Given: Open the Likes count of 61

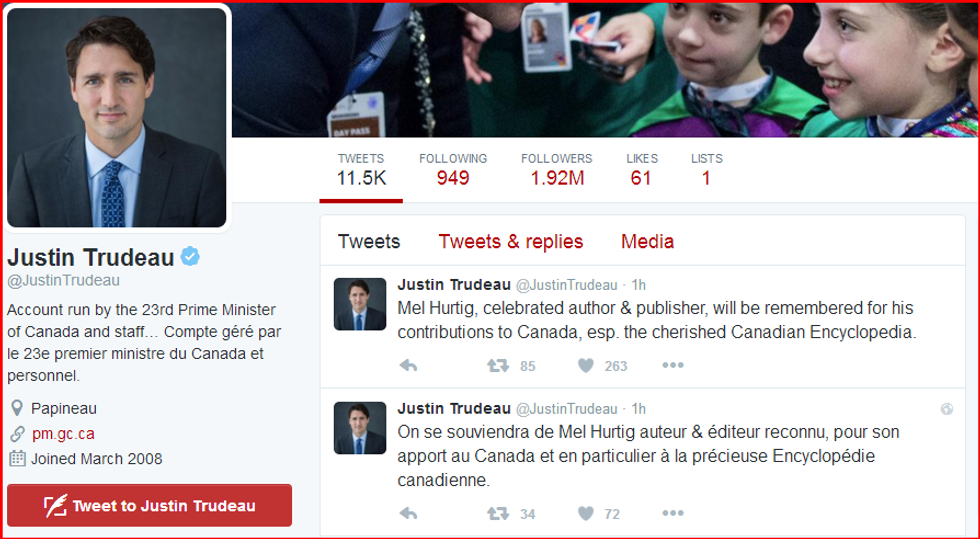Looking at the screenshot, I should [x=642, y=169].
